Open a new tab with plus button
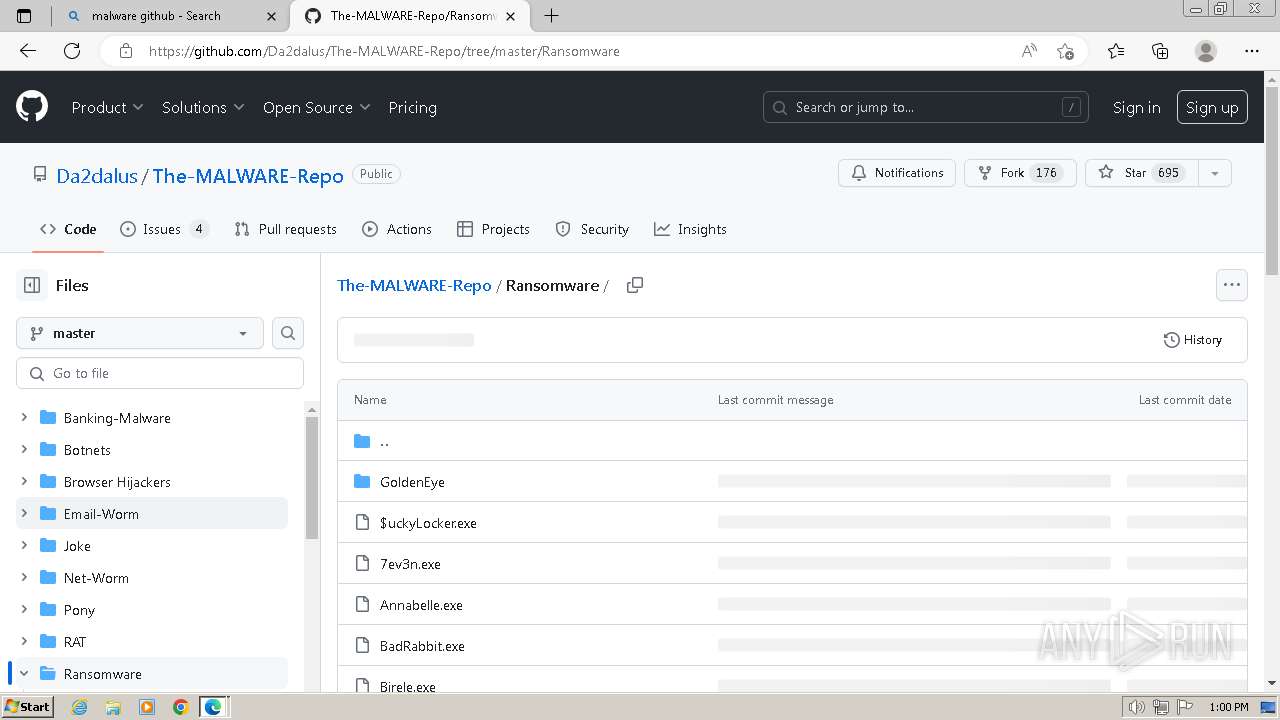Image resolution: width=1280 pixels, height=720 pixels. point(551,16)
